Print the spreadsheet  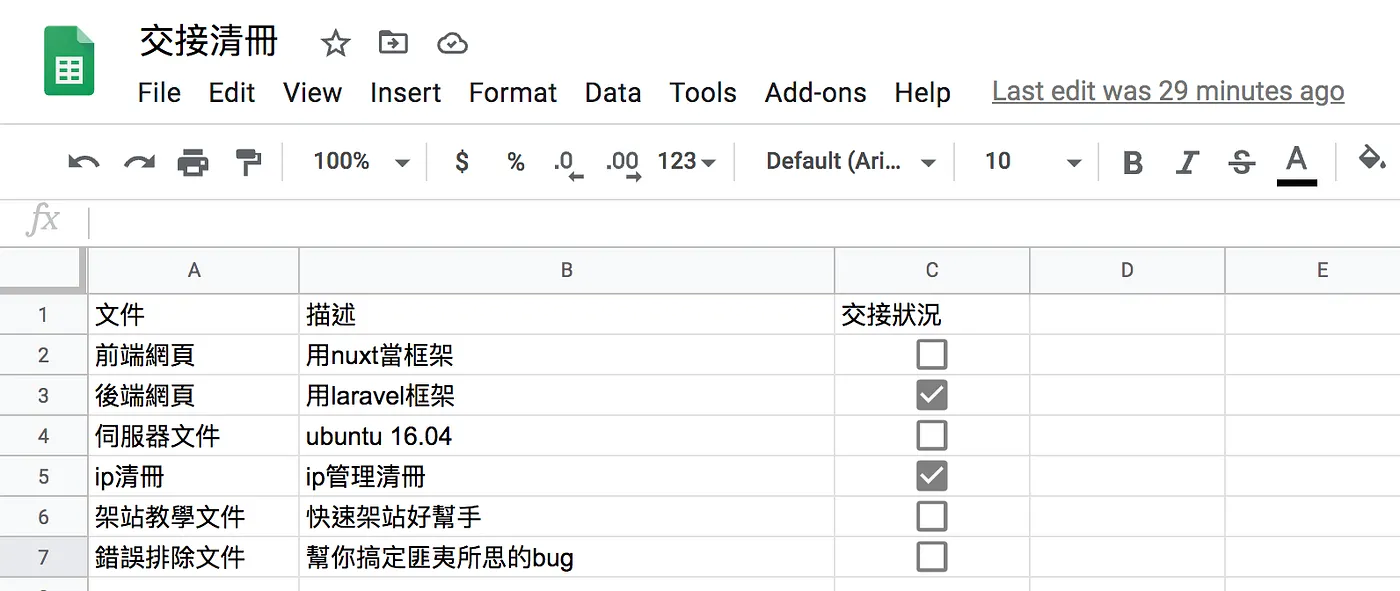coord(193,162)
